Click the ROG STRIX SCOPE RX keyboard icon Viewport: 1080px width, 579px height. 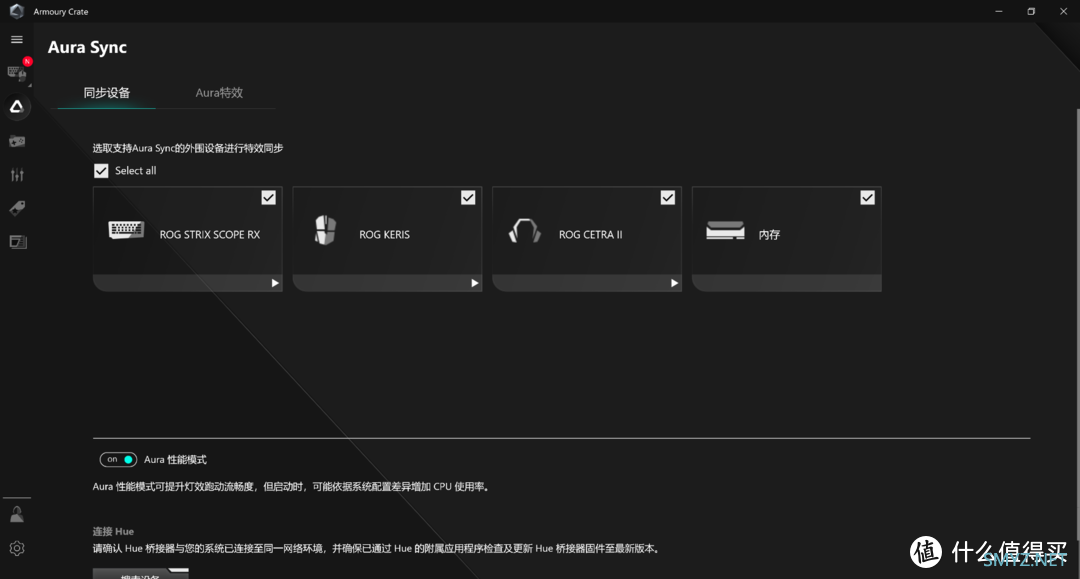[x=126, y=229]
